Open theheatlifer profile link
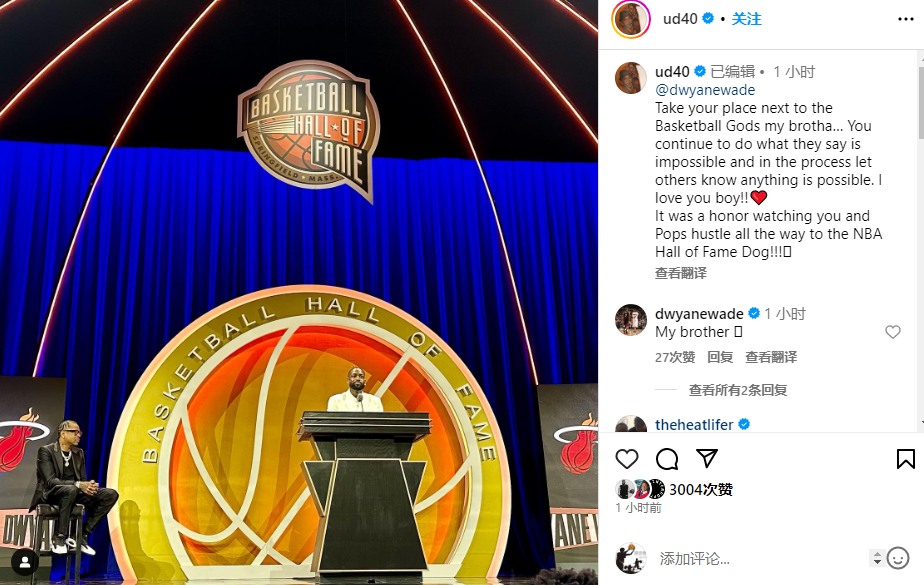This screenshot has height=585, width=924. 694,425
